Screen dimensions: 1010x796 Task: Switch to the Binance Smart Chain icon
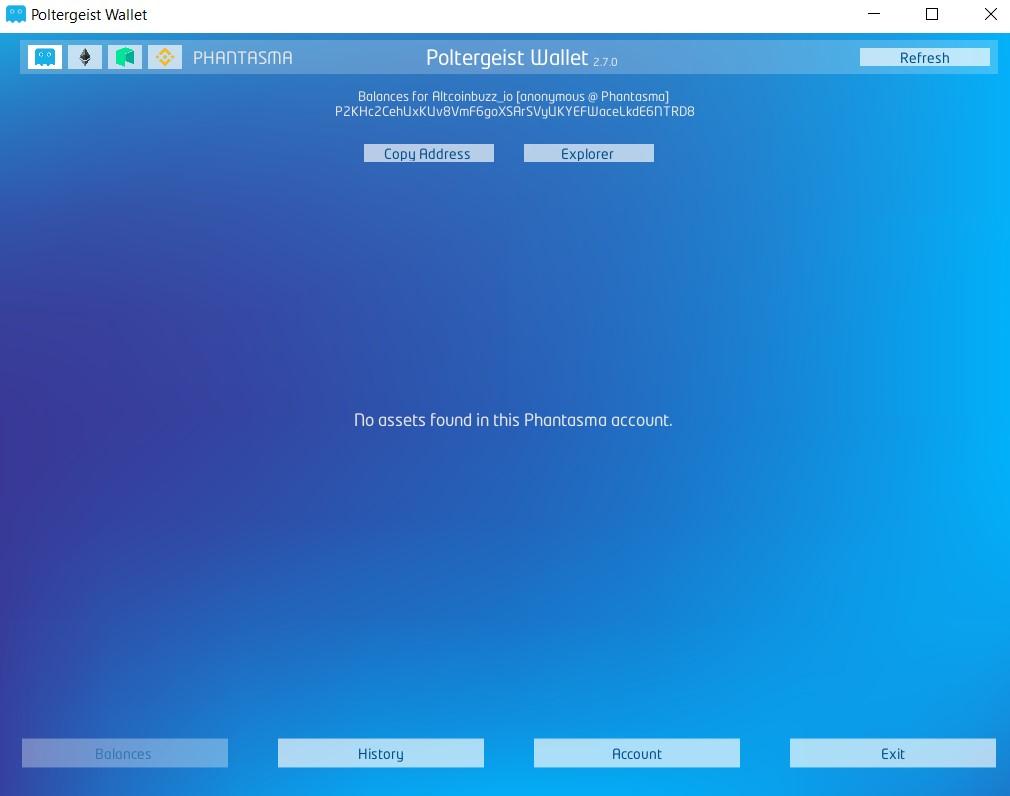point(165,57)
